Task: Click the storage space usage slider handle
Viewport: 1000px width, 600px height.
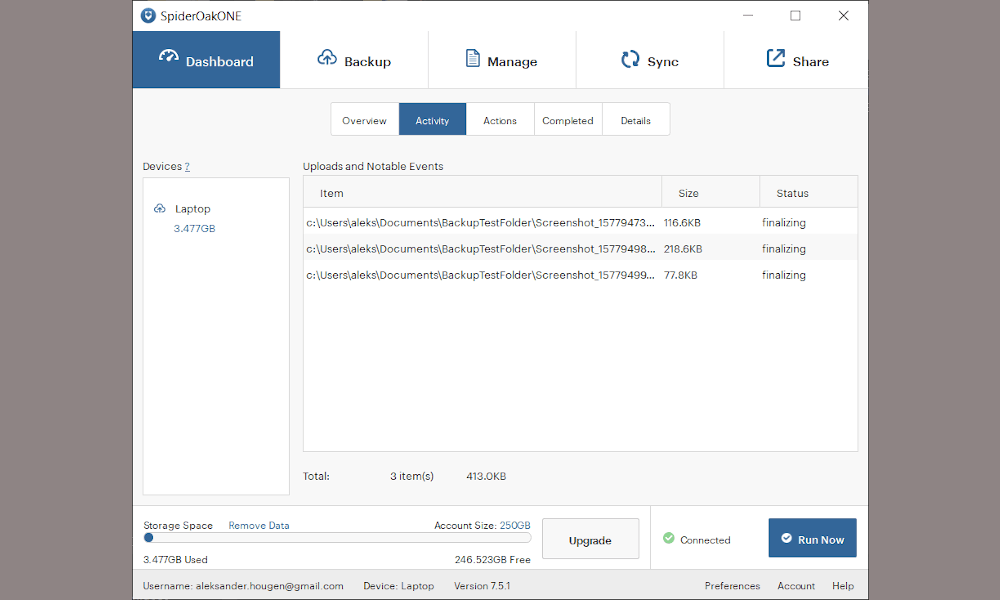Action: [149, 538]
